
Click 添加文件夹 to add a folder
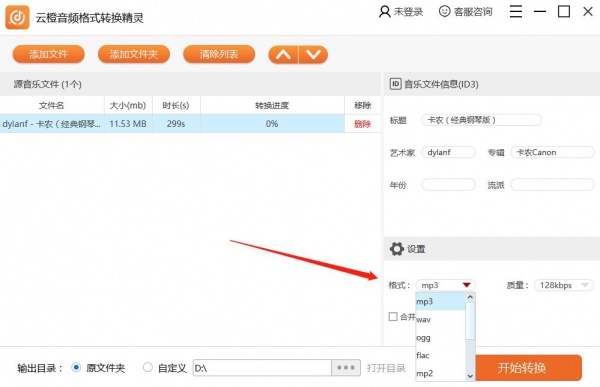[x=134, y=54]
